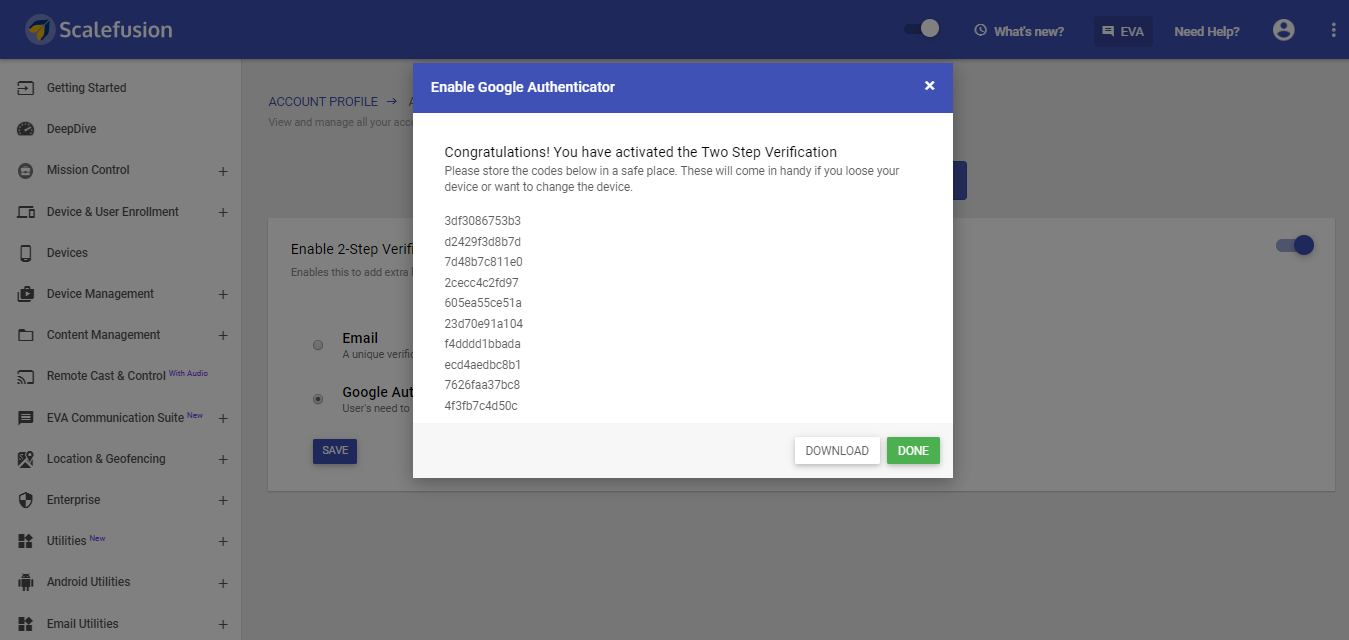This screenshot has width=1349, height=640.
Task: Click the Need Help? link
Action: pos(1207,31)
